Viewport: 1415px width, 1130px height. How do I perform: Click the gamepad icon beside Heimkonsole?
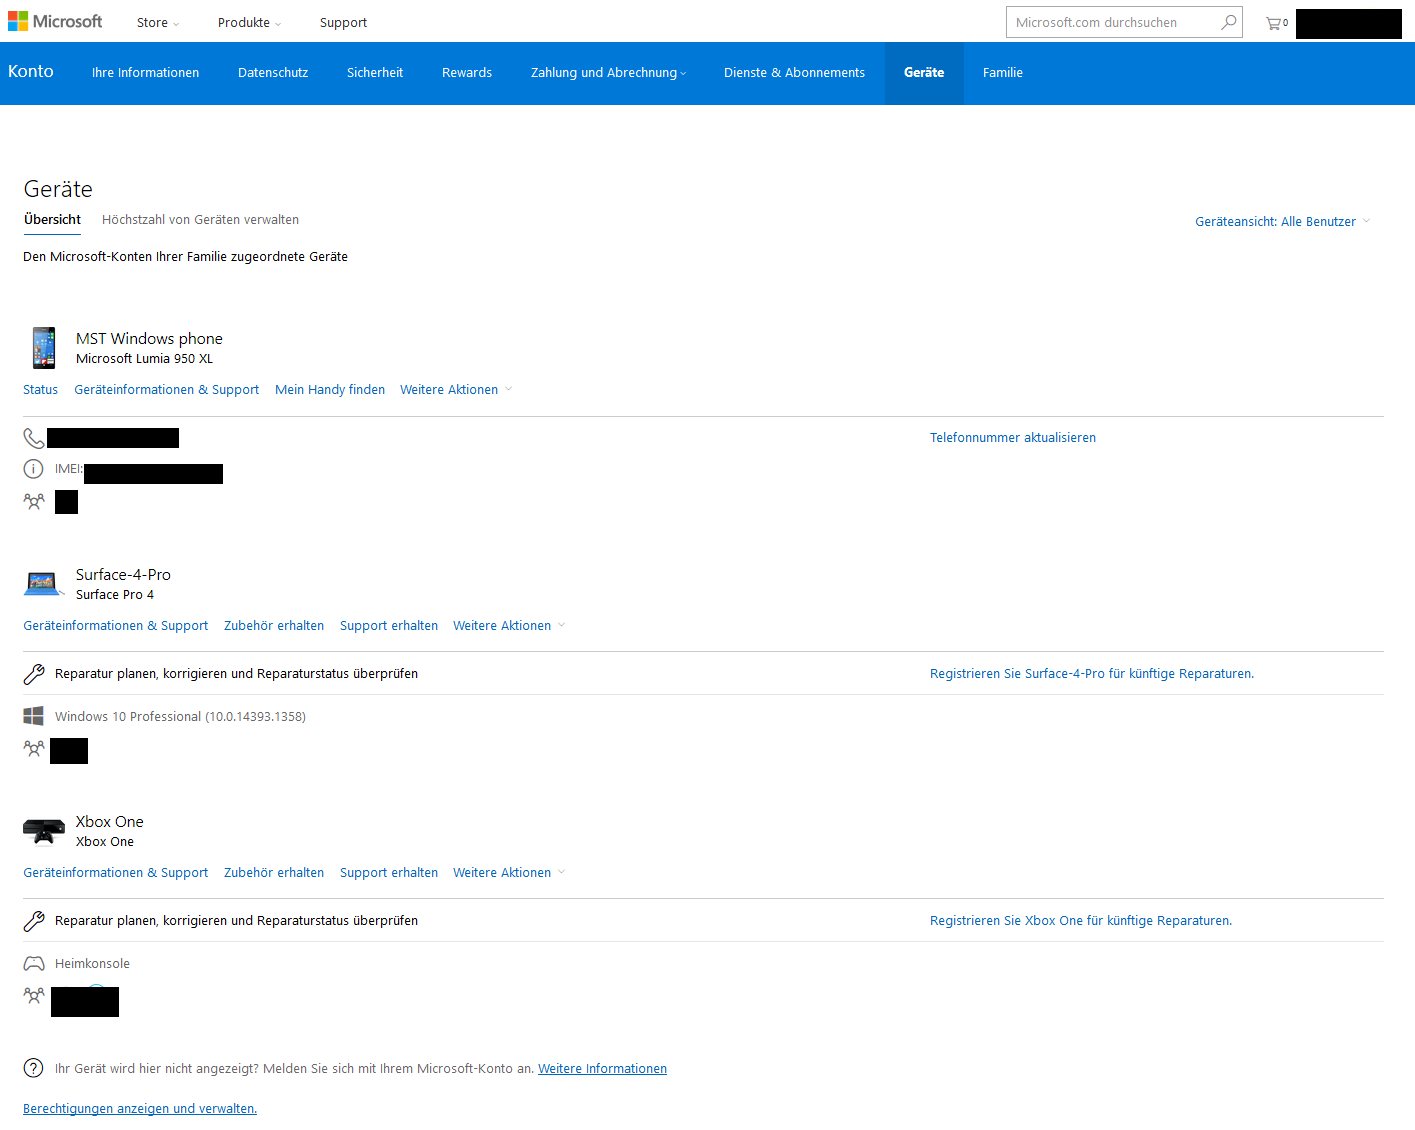34,964
